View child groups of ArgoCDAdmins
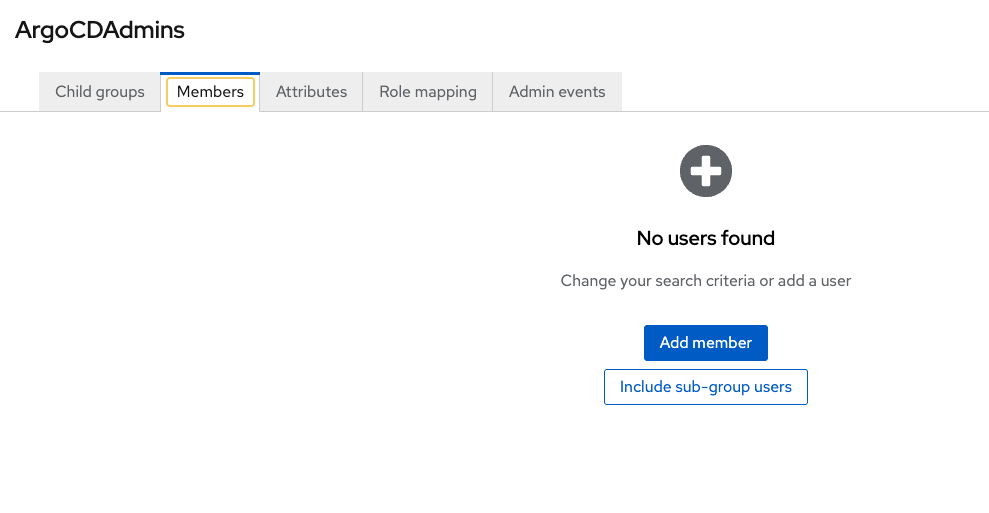 coord(100,92)
